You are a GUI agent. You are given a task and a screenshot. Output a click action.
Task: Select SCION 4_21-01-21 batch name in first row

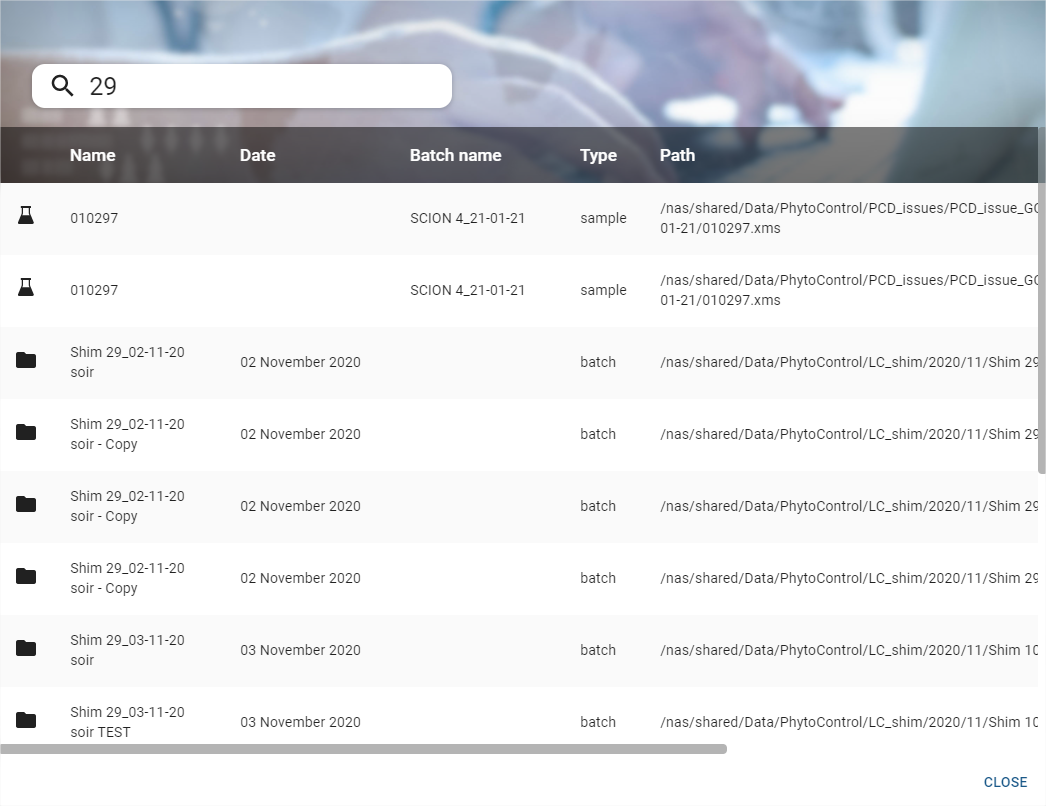click(467, 218)
